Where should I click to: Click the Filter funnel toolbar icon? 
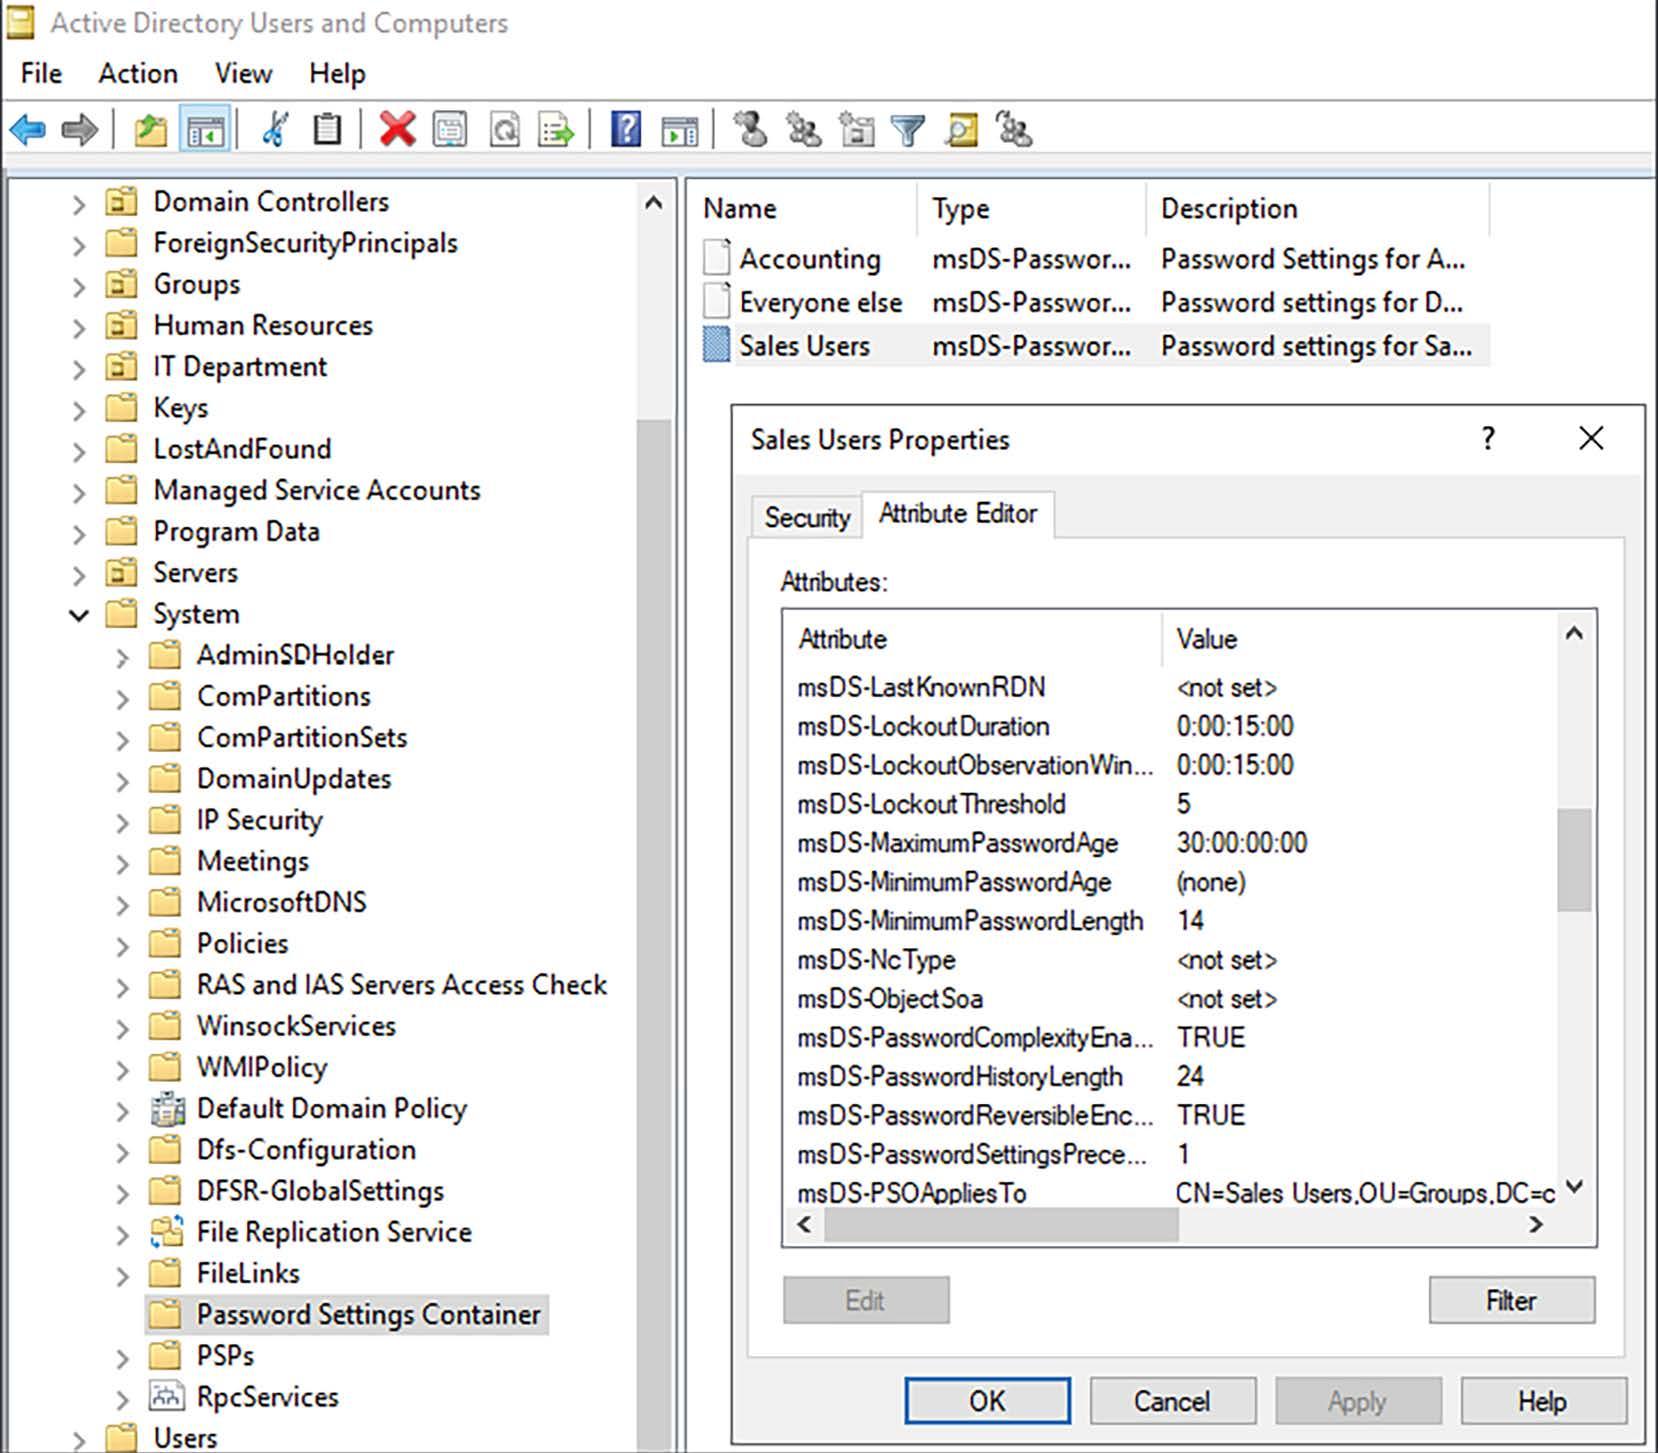908,130
